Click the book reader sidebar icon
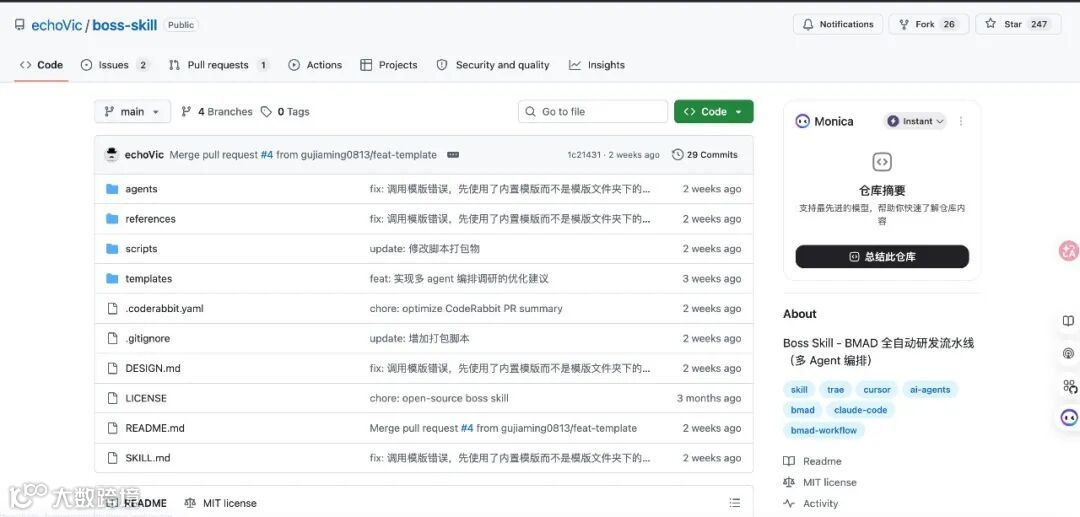The width and height of the screenshot is (1080, 517). 1068,321
